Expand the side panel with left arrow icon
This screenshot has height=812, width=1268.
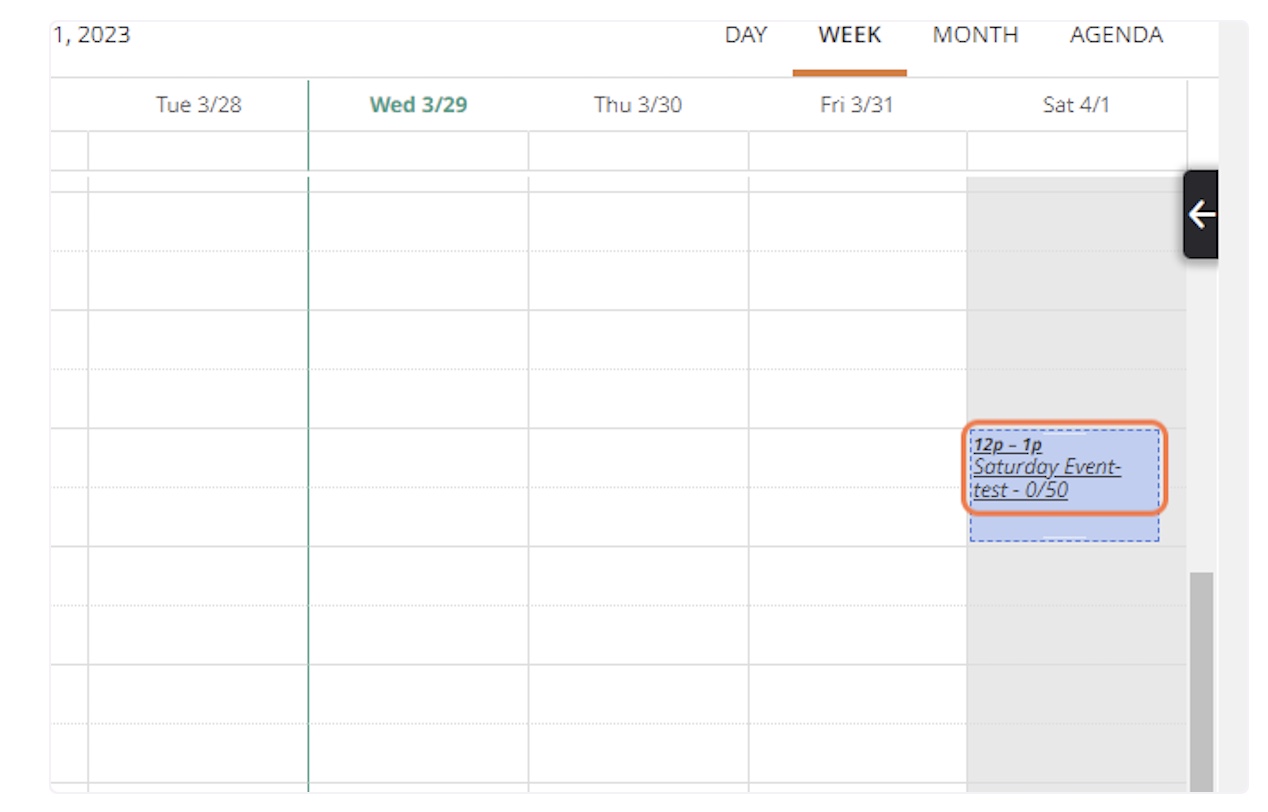[1201, 215]
